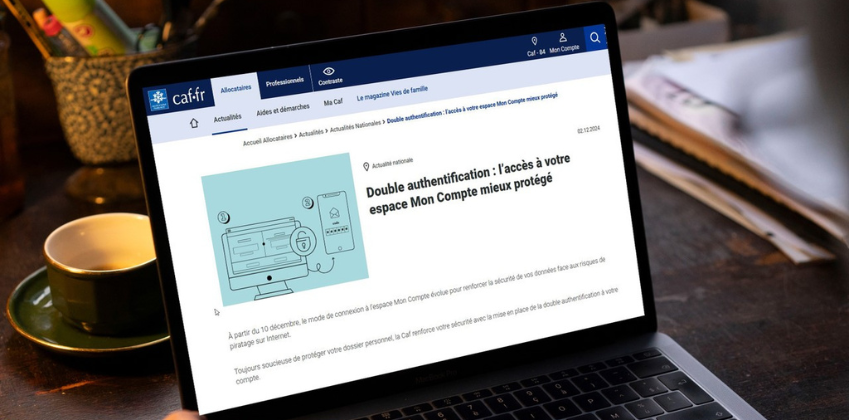Image resolution: width=849 pixels, height=420 pixels.
Task: Open Aides et démarches menu
Action: (x=283, y=109)
